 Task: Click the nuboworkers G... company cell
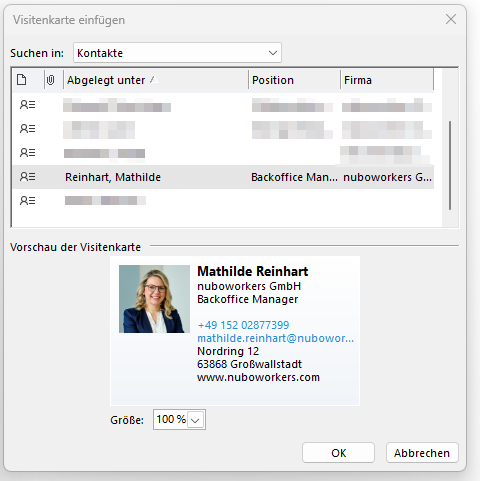coord(387,177)
